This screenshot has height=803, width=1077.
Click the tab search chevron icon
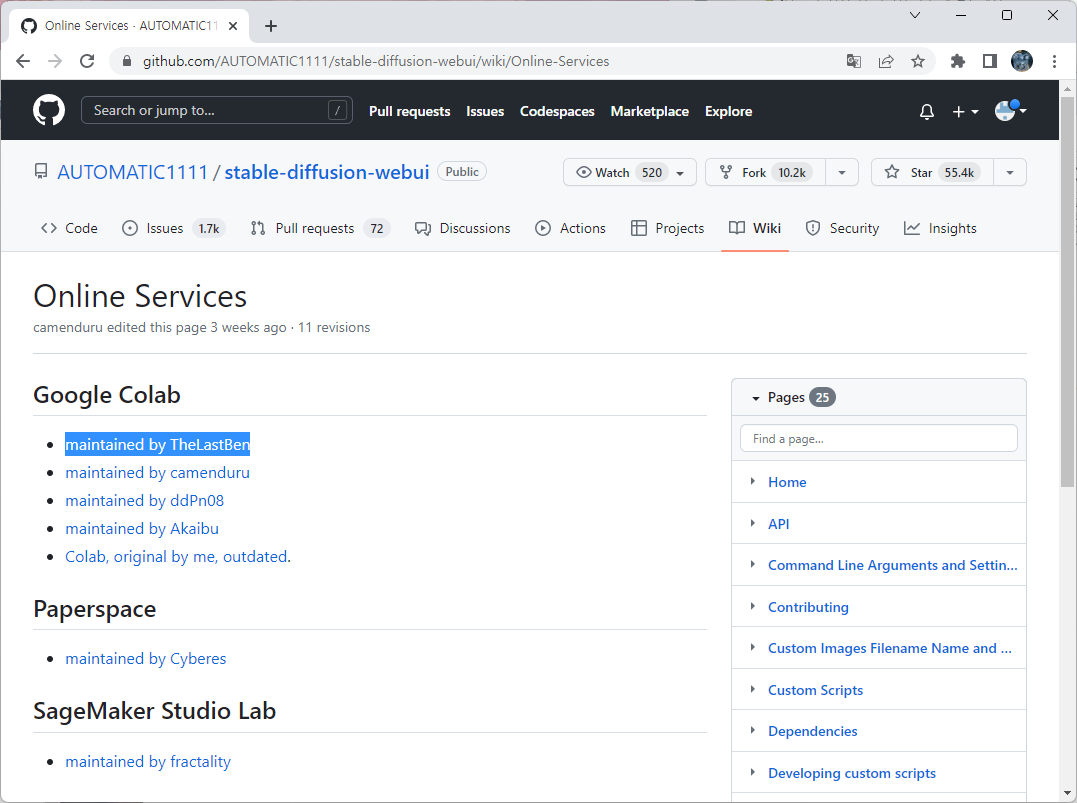(915, 15)
